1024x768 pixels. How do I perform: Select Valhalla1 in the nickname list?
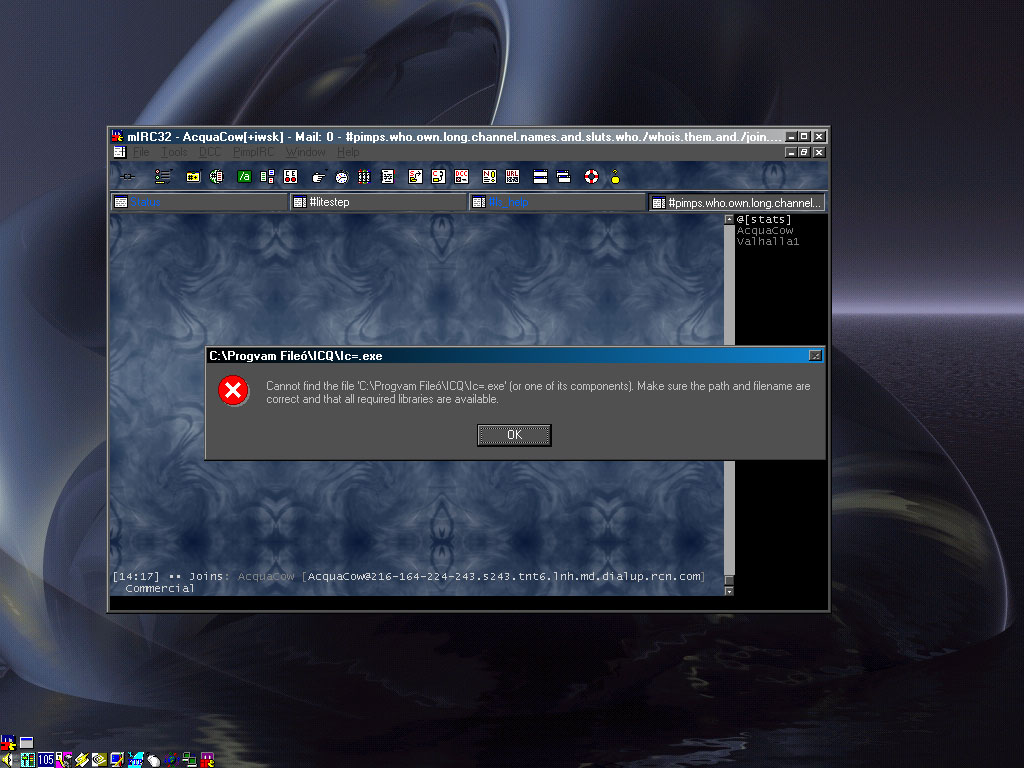point(767,241)
